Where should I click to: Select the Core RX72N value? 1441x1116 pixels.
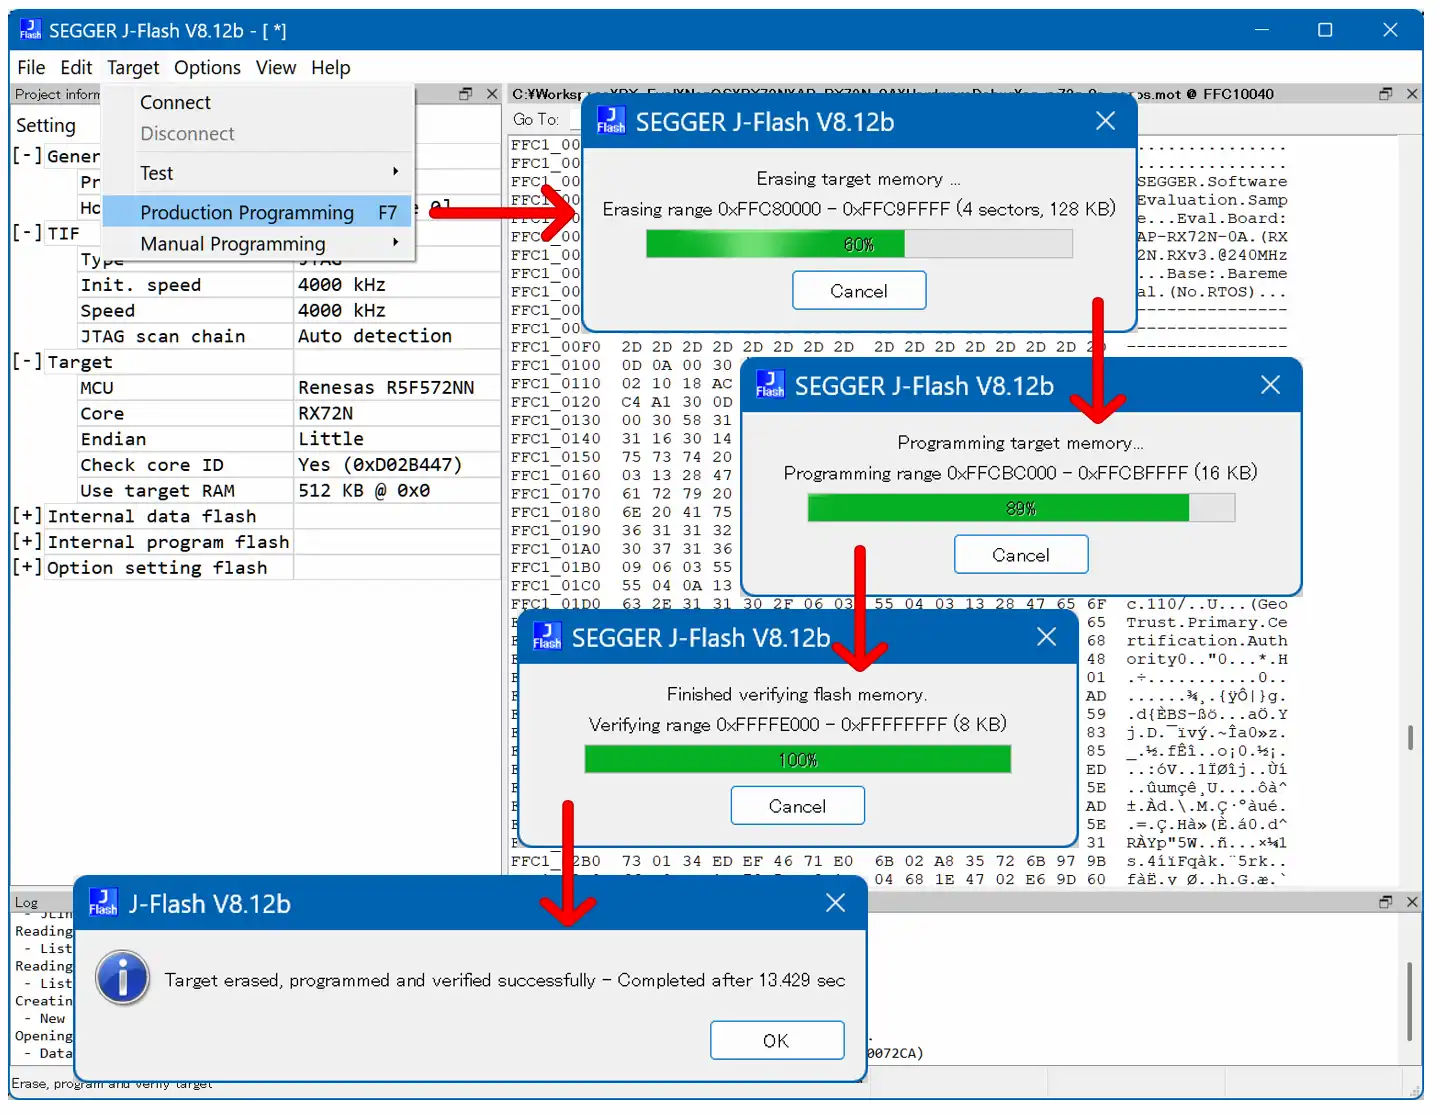(x=397, y=414)
